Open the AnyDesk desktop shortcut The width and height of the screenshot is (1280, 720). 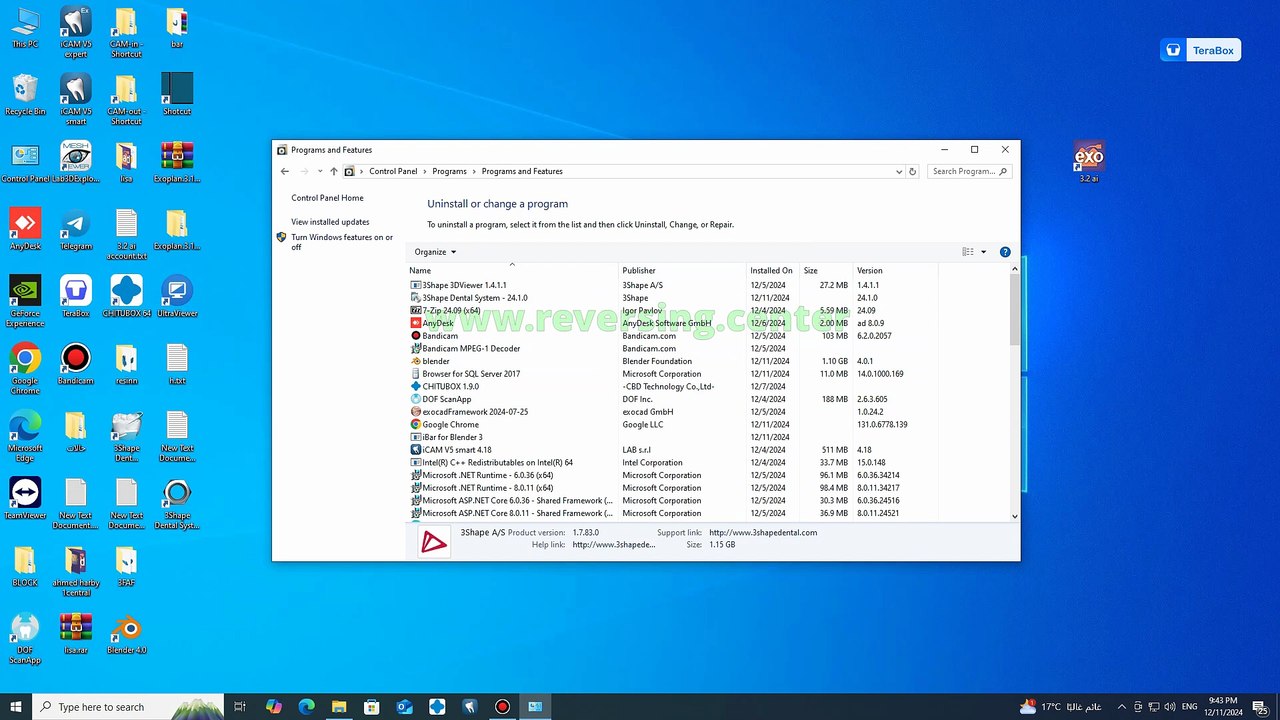tap(25, 229)
